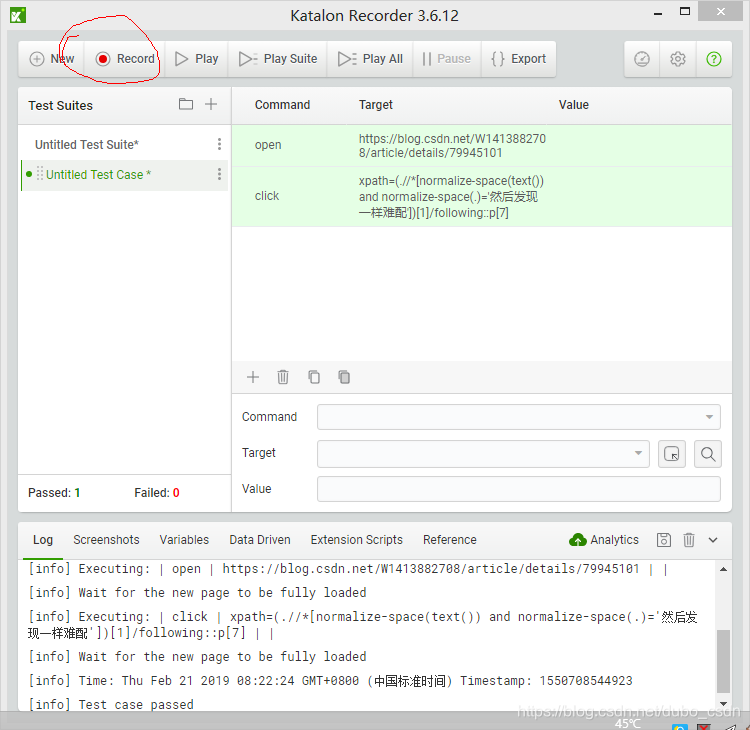Viewport: 750px width, 730px height.
Task: Click the blog URL in the open row
Action: tap(452, 145)
